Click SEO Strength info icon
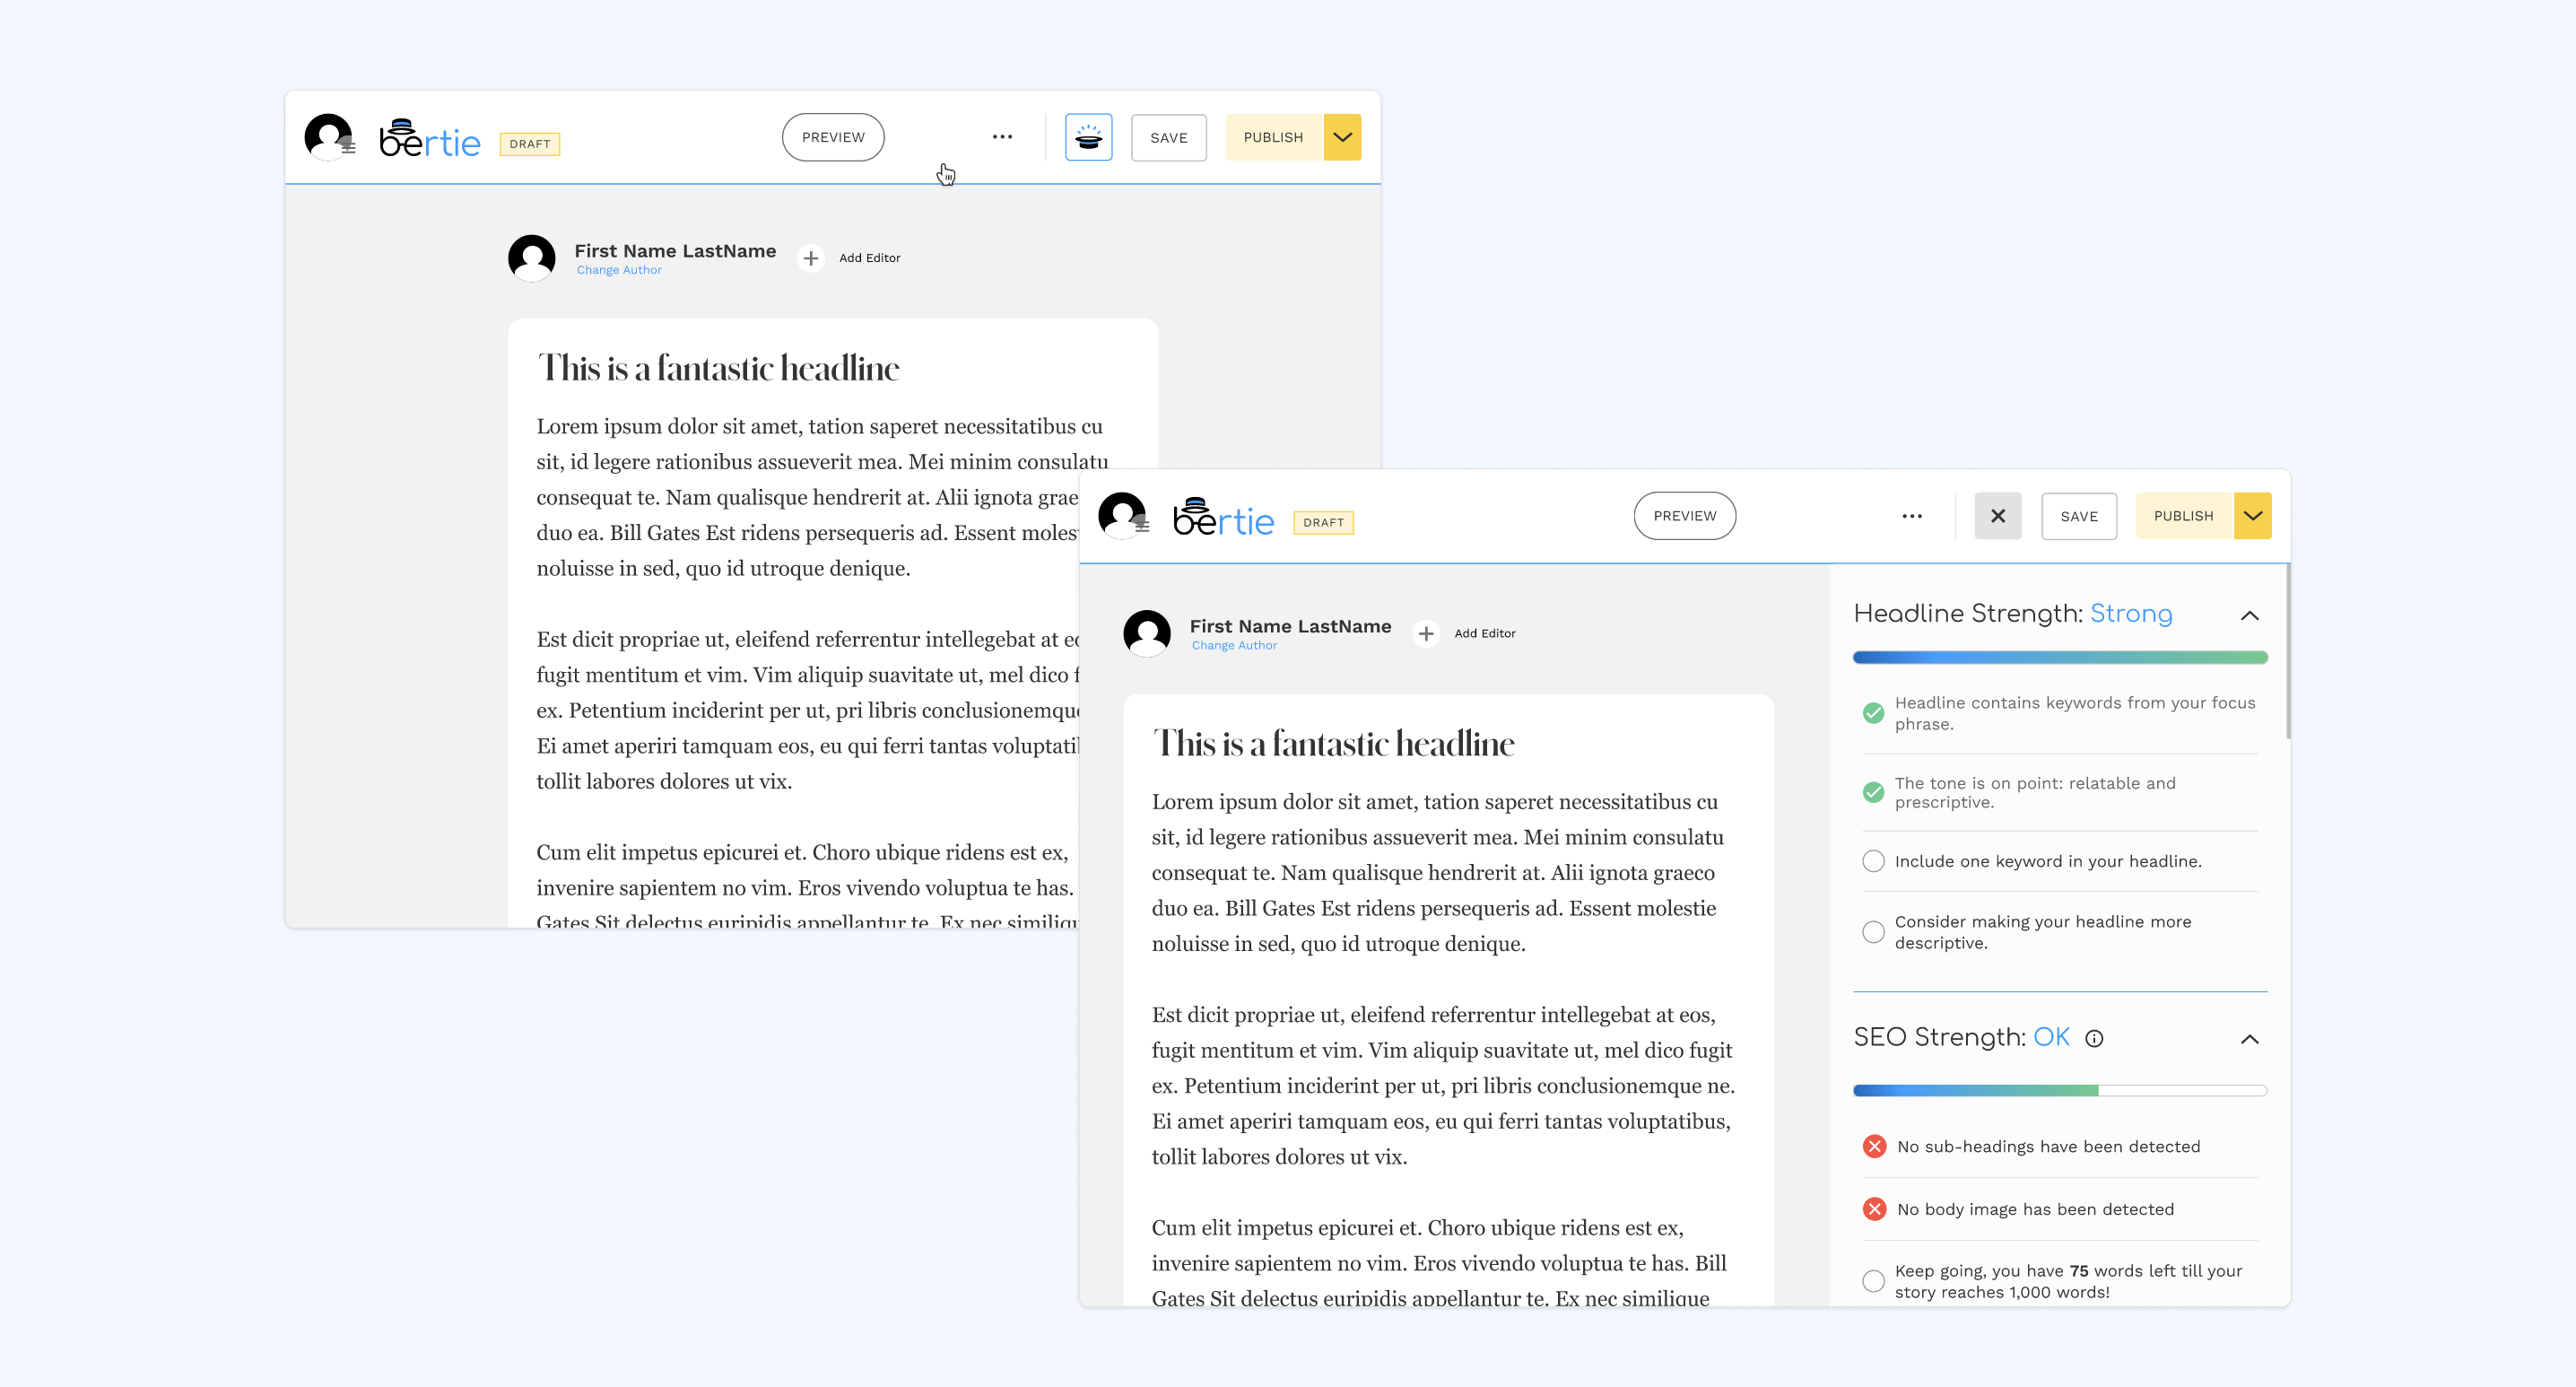The width and height of the screenshot is (2576, 1387). tap(2094, 1038)
